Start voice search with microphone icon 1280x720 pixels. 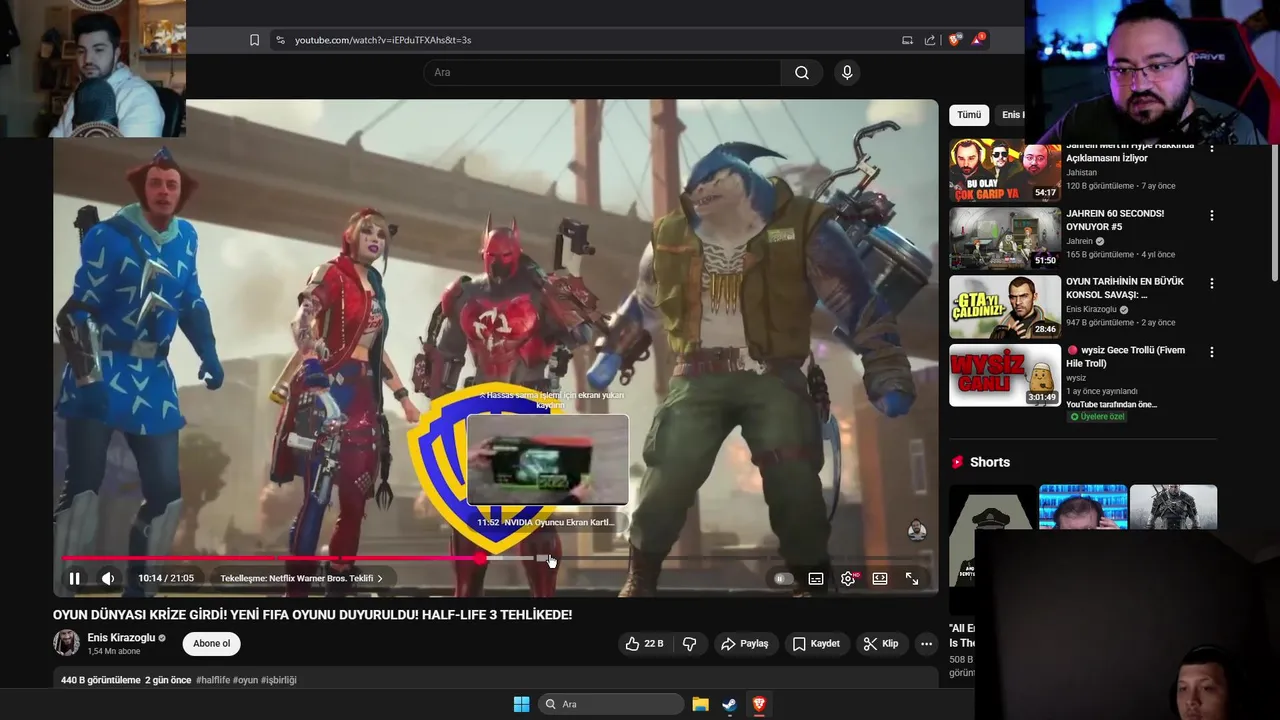[x=847, y=72]
